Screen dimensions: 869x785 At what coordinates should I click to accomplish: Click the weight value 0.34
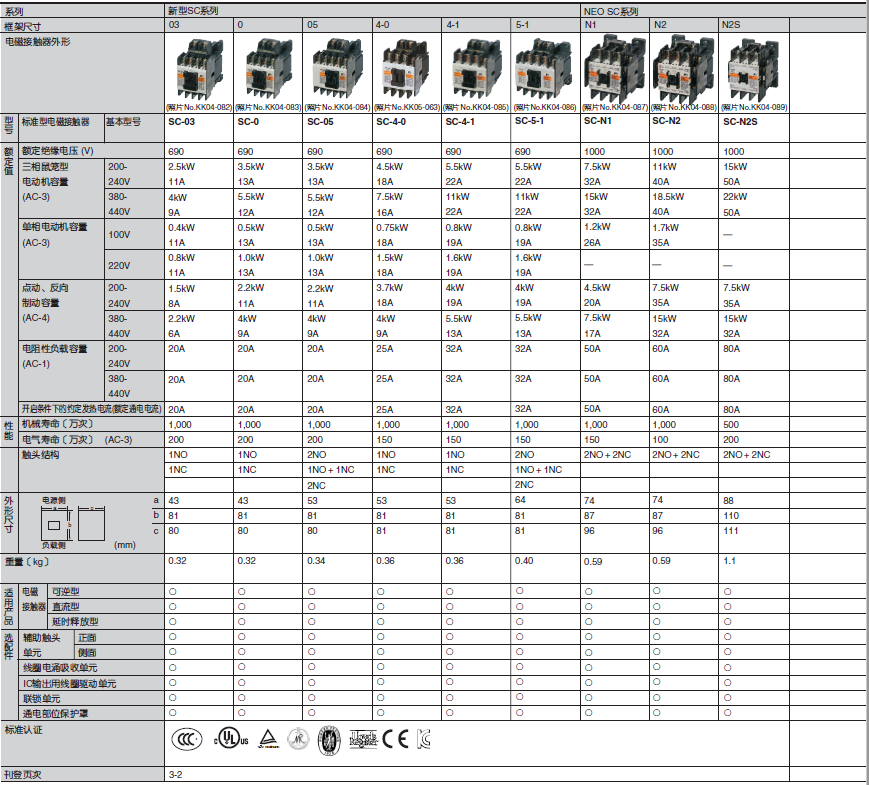coord(316,561)
